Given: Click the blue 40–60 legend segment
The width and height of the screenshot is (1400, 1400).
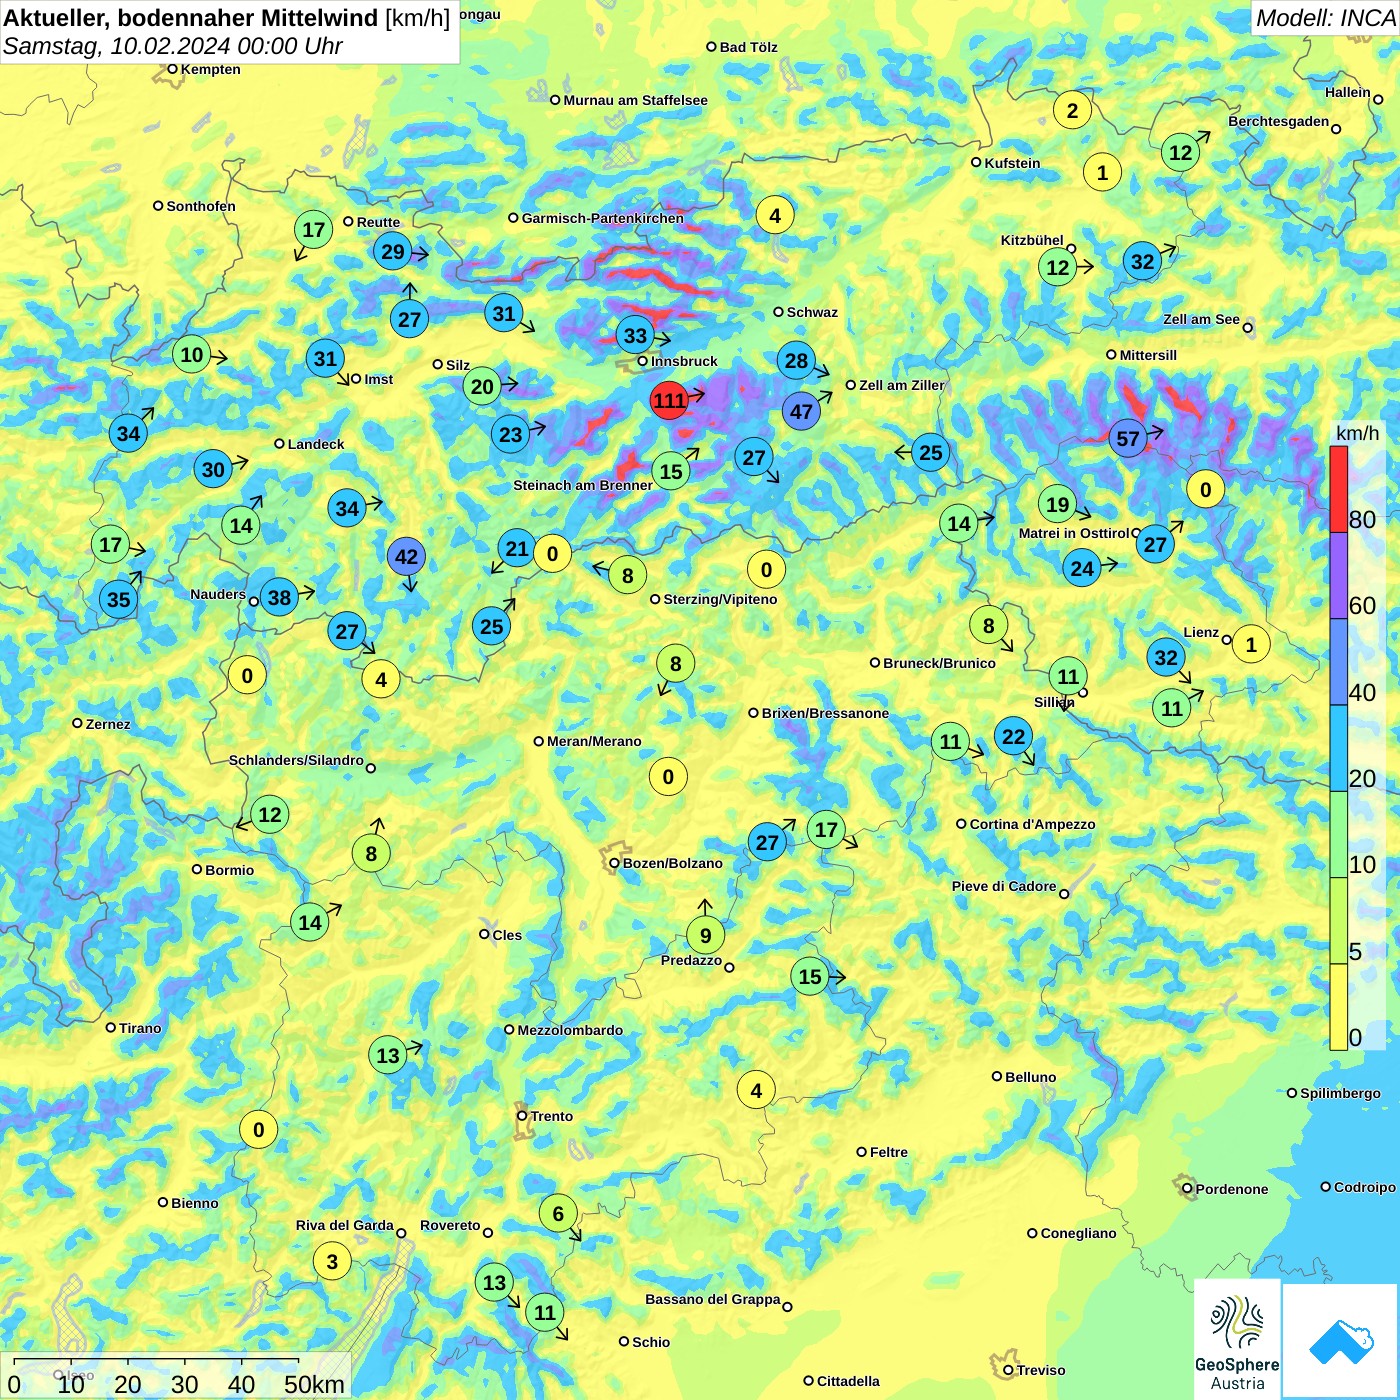Looking at the screenshot, I should point(1339,663).
